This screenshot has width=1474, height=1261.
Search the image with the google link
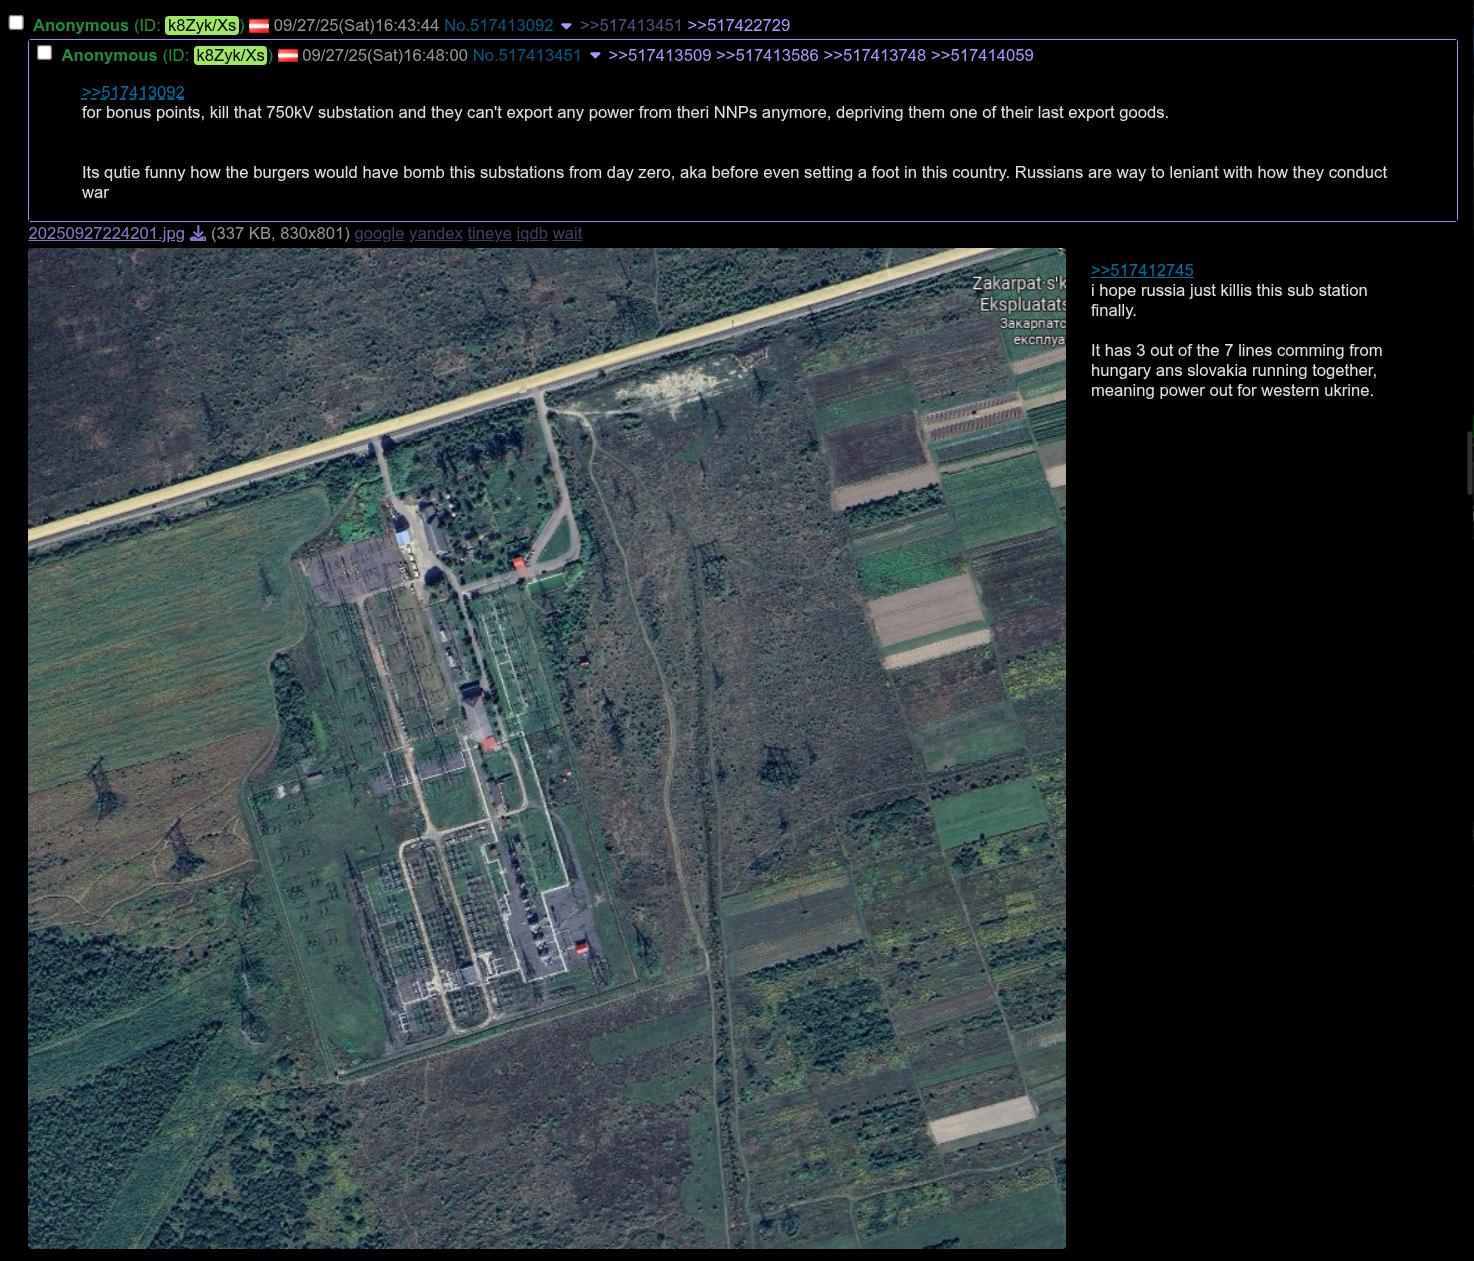379,233
